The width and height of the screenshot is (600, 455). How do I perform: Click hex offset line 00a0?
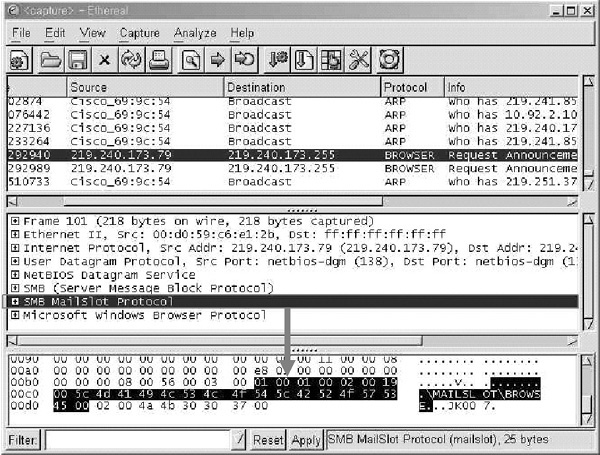24,371
